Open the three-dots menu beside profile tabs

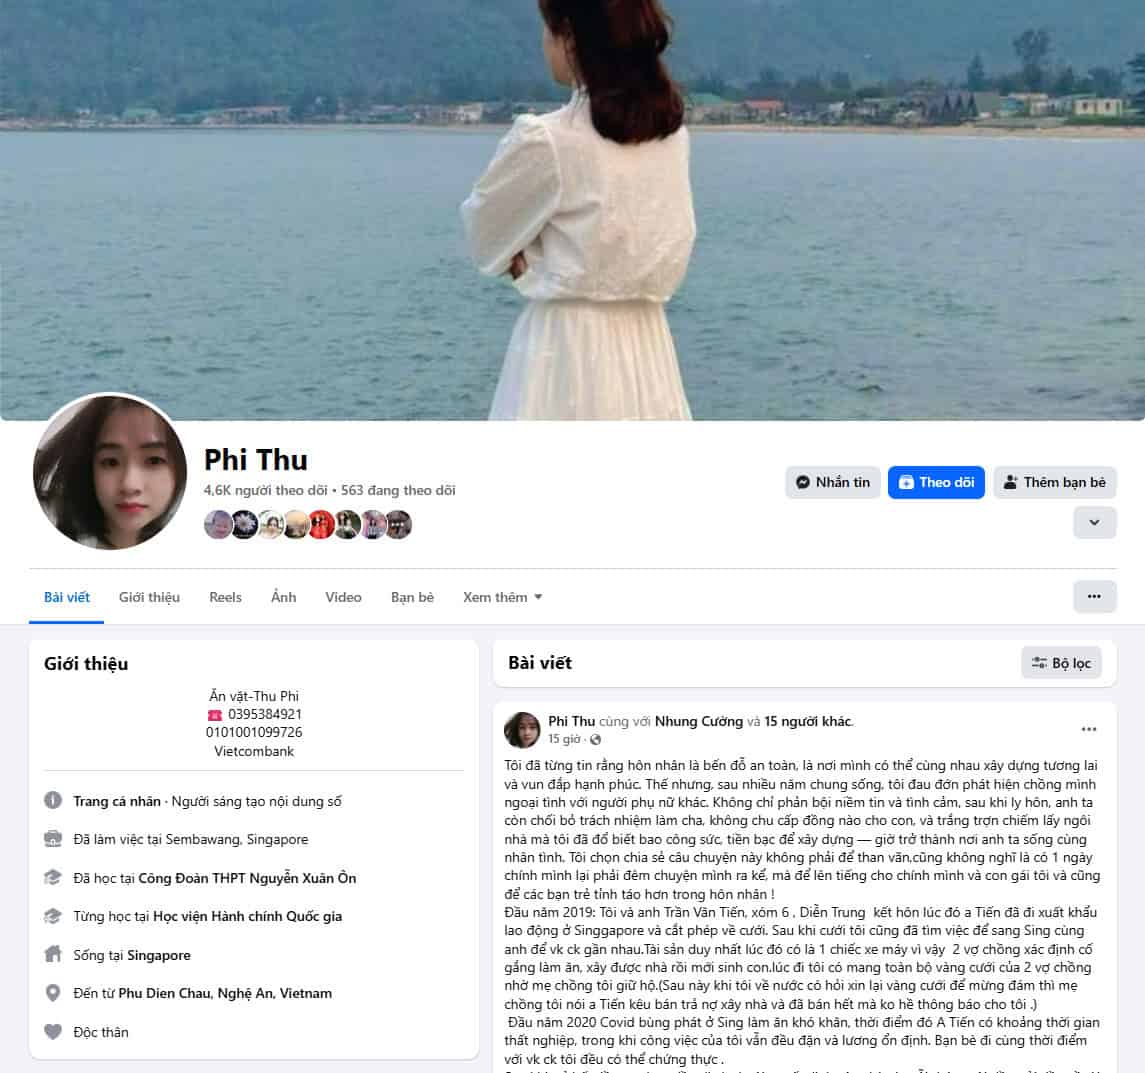click(x=1094, y=596)
